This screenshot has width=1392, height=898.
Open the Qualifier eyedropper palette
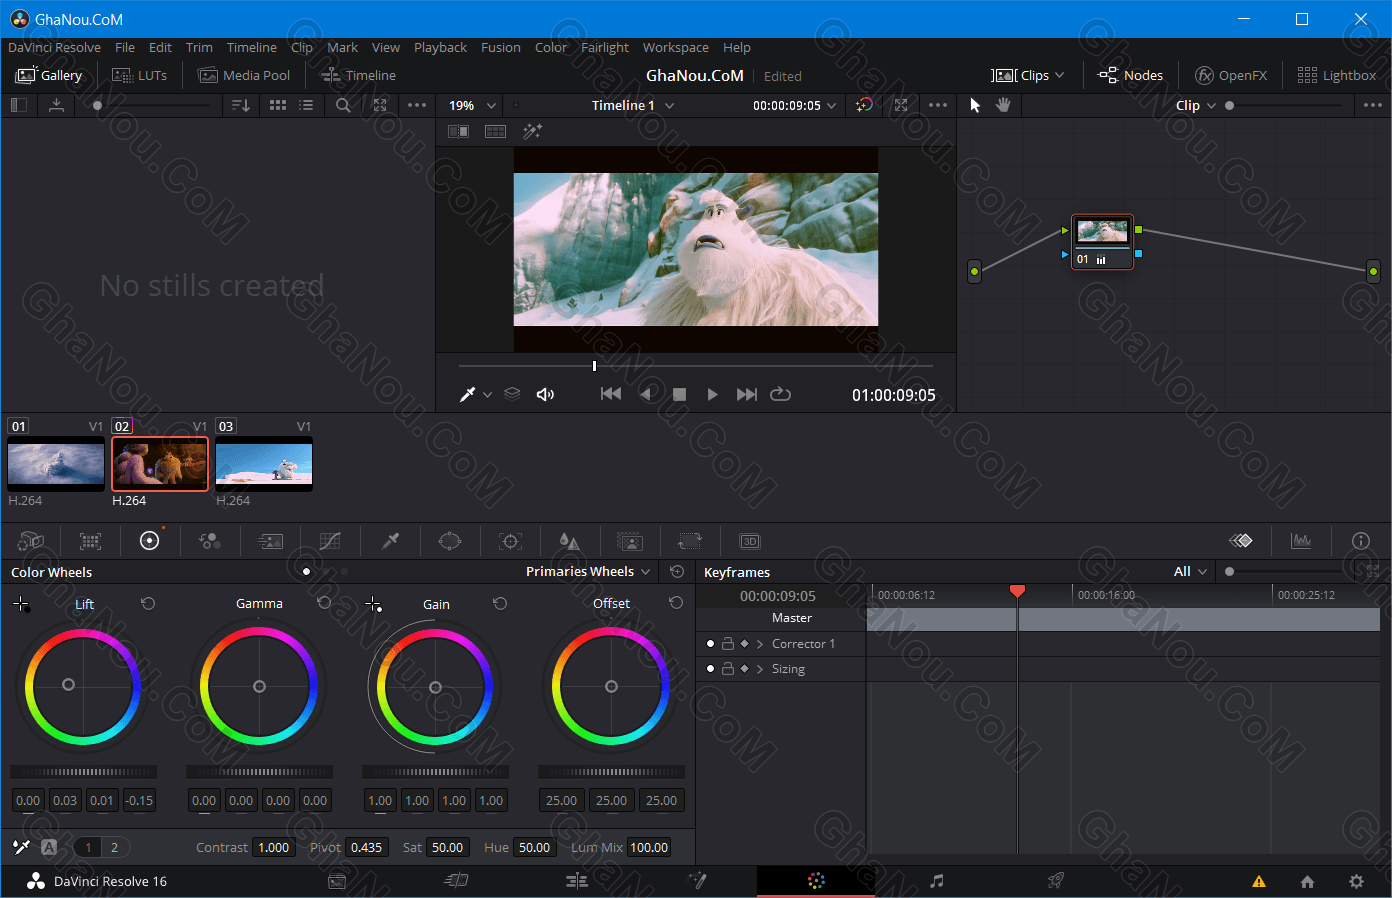[x=390, y=541]
